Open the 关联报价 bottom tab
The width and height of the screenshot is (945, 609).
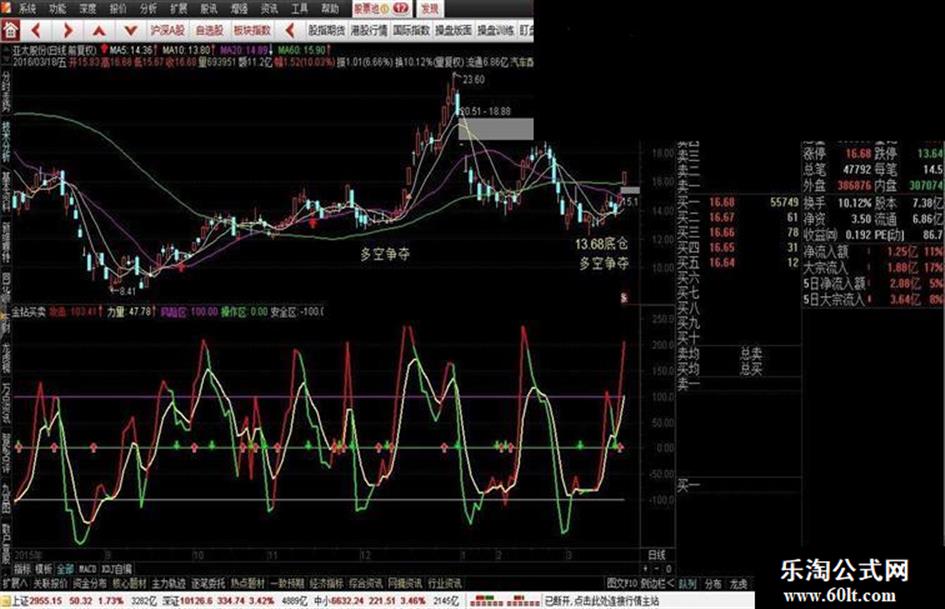[x=50, y=583]
